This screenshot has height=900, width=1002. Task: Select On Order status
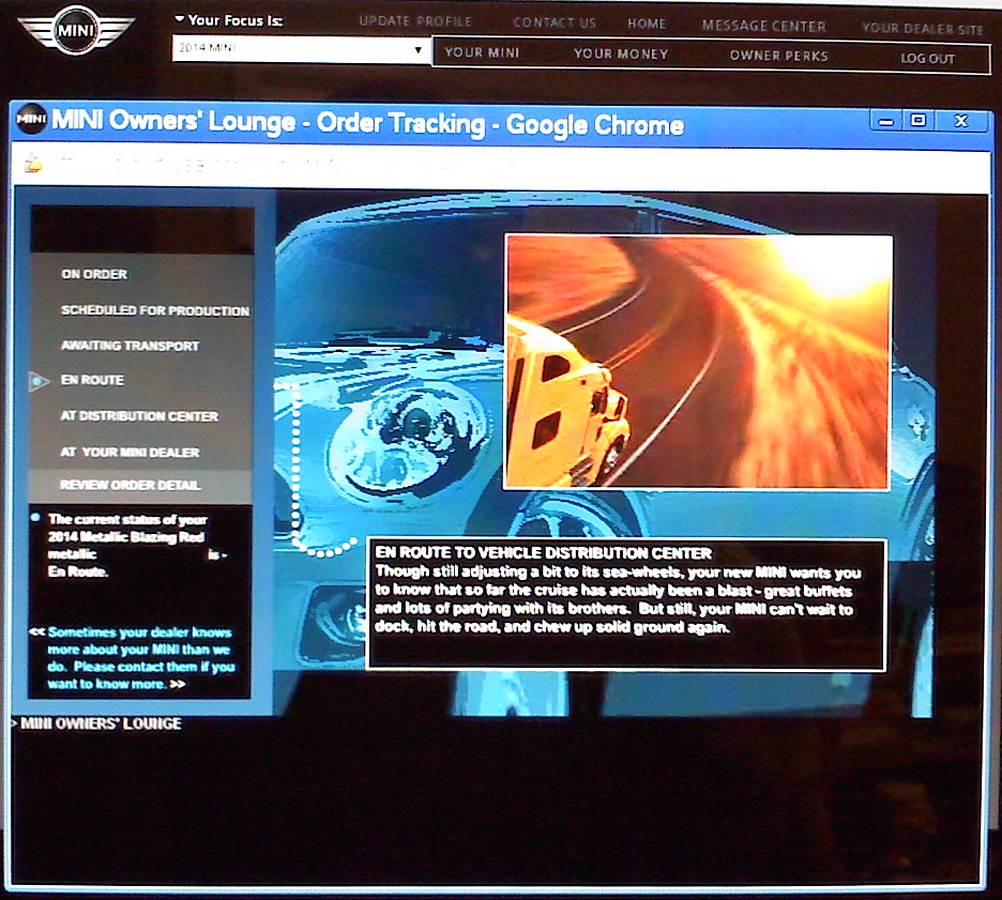click(95, 274)
